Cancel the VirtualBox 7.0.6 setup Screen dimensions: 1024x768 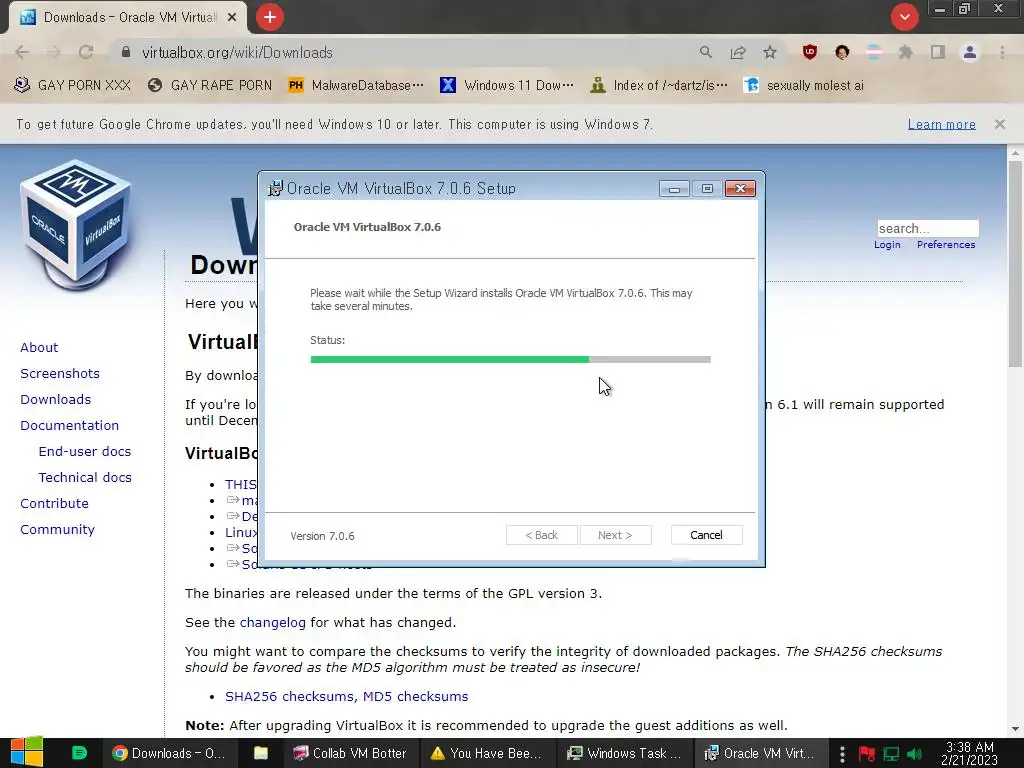[x=707, y=535]
